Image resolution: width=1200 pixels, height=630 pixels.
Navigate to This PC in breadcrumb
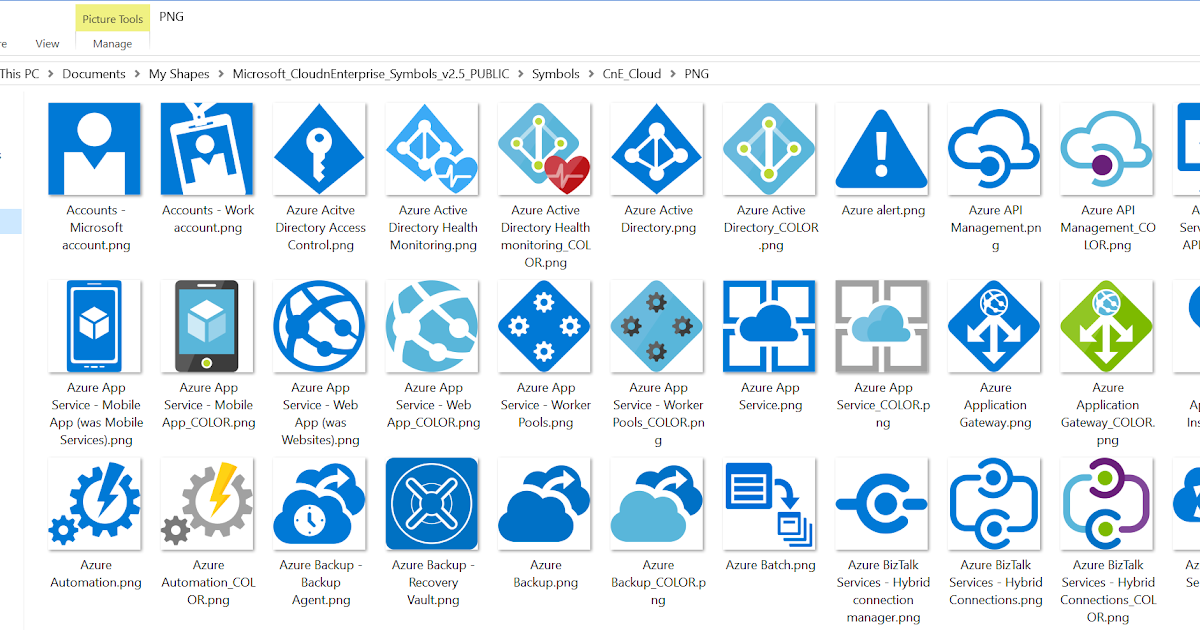(20, 74)
